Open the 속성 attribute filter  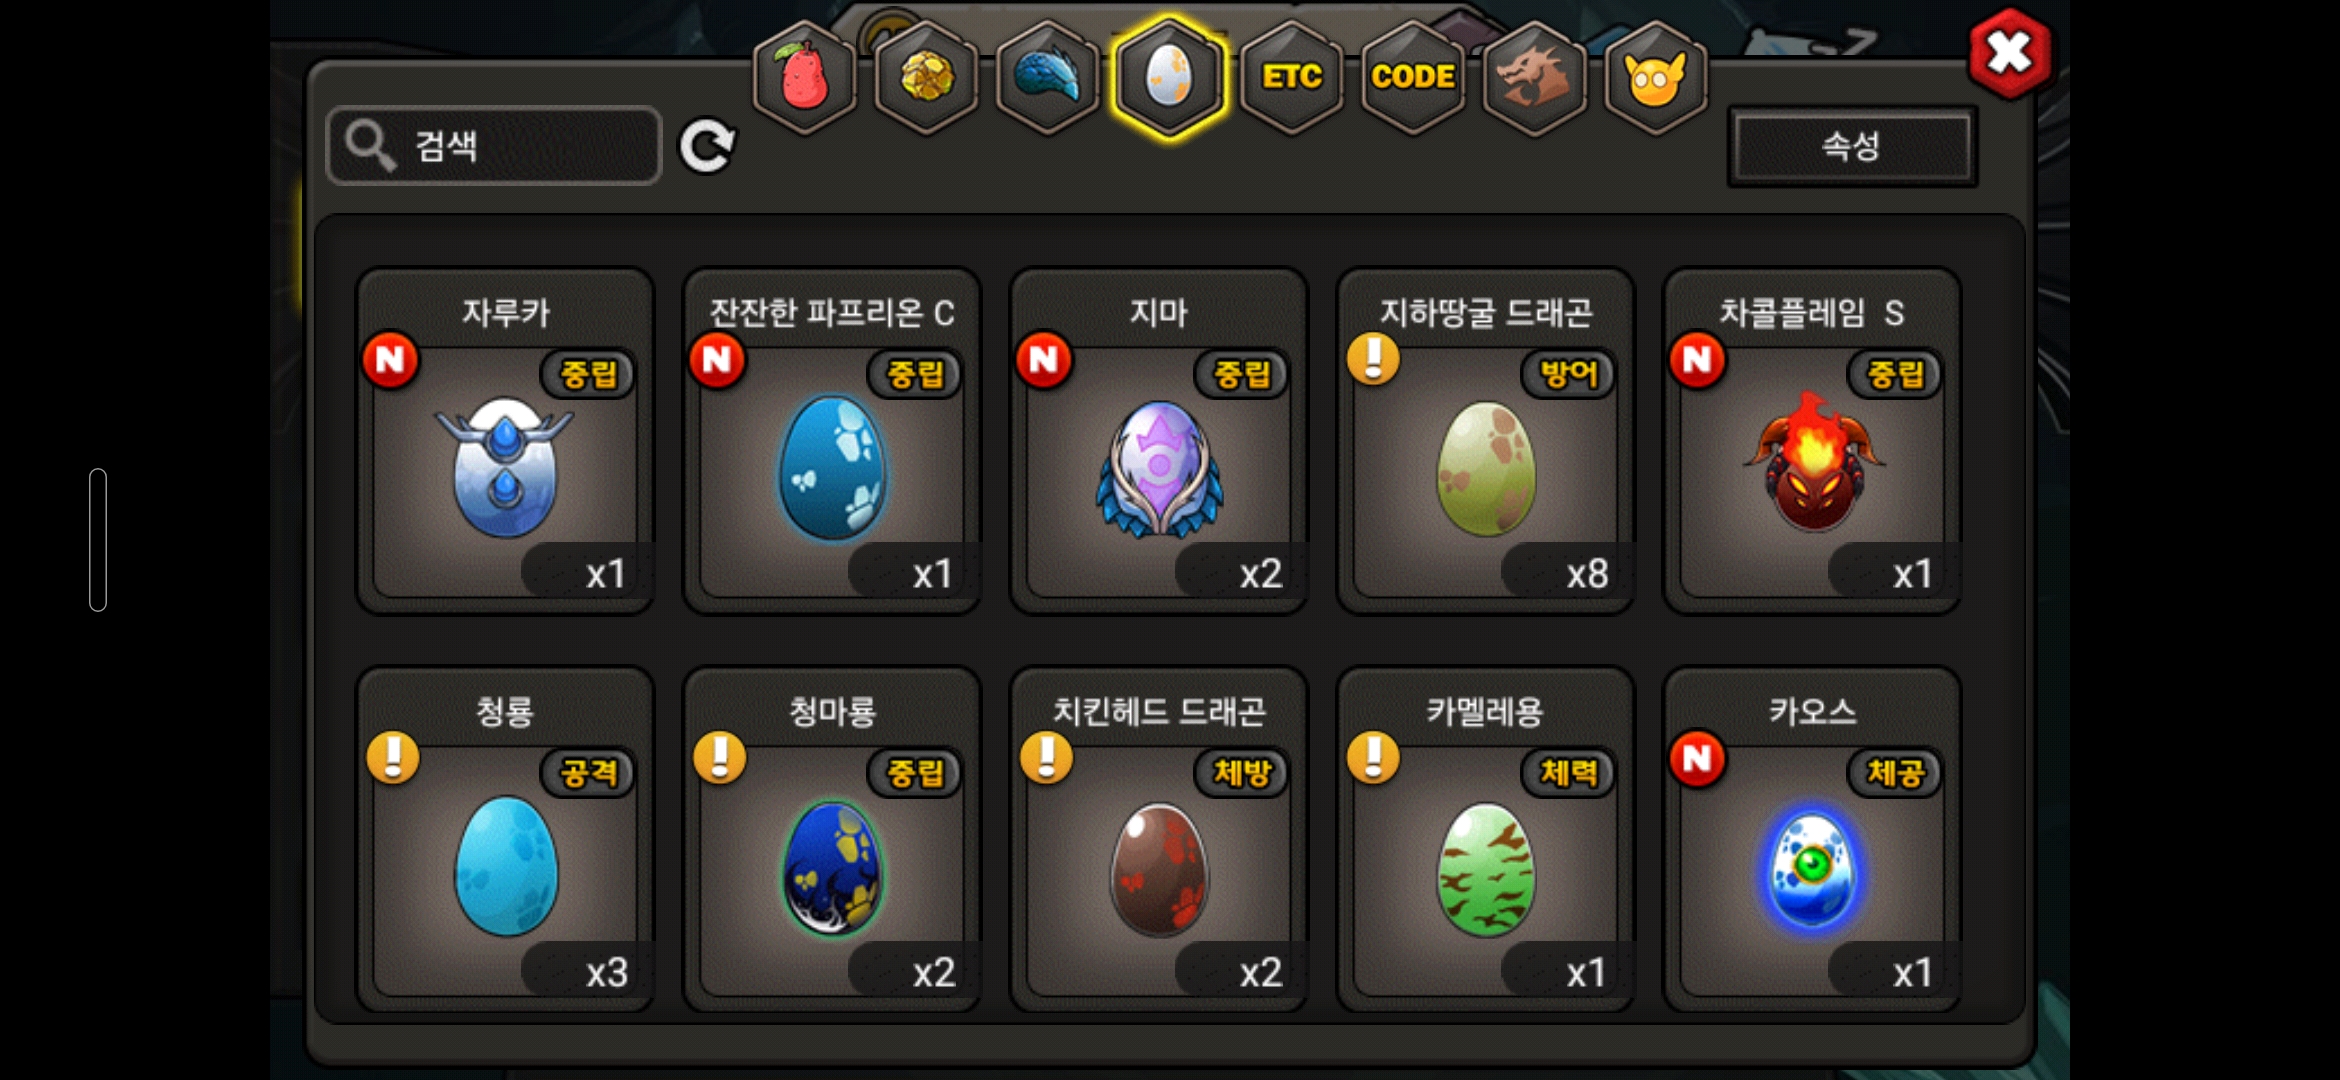coord(1852,146)
